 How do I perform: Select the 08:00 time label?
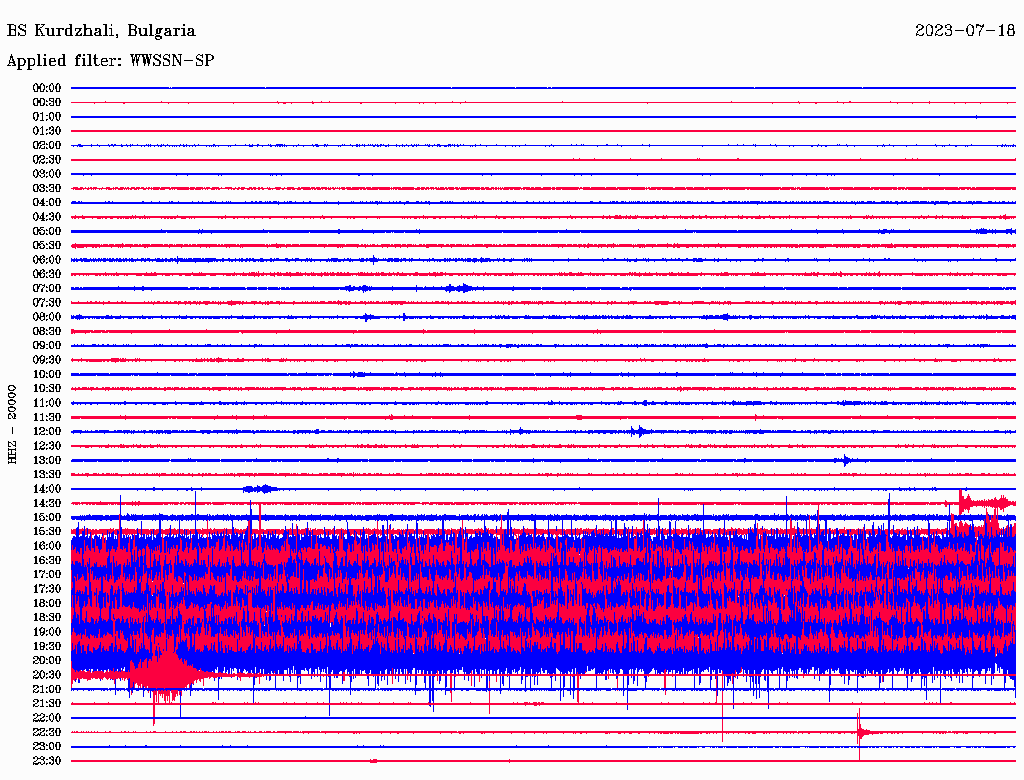(47, 317)
